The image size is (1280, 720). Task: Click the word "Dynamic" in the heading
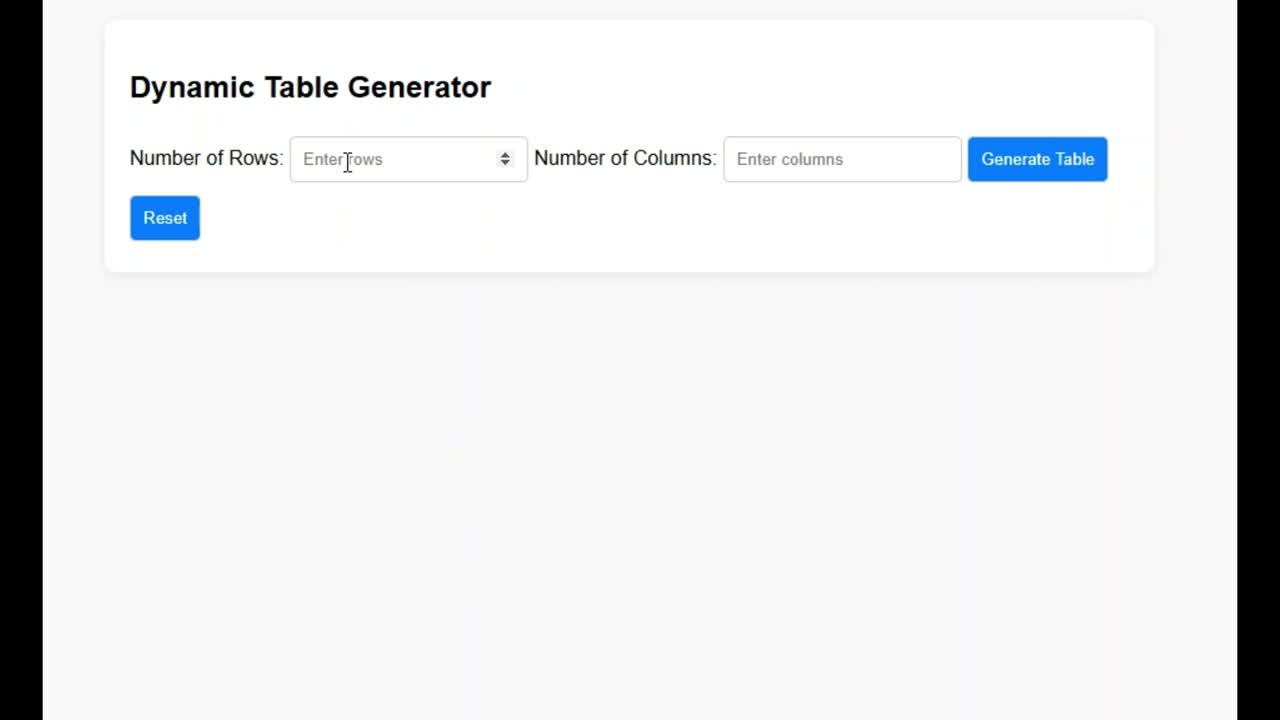point(193,88)
